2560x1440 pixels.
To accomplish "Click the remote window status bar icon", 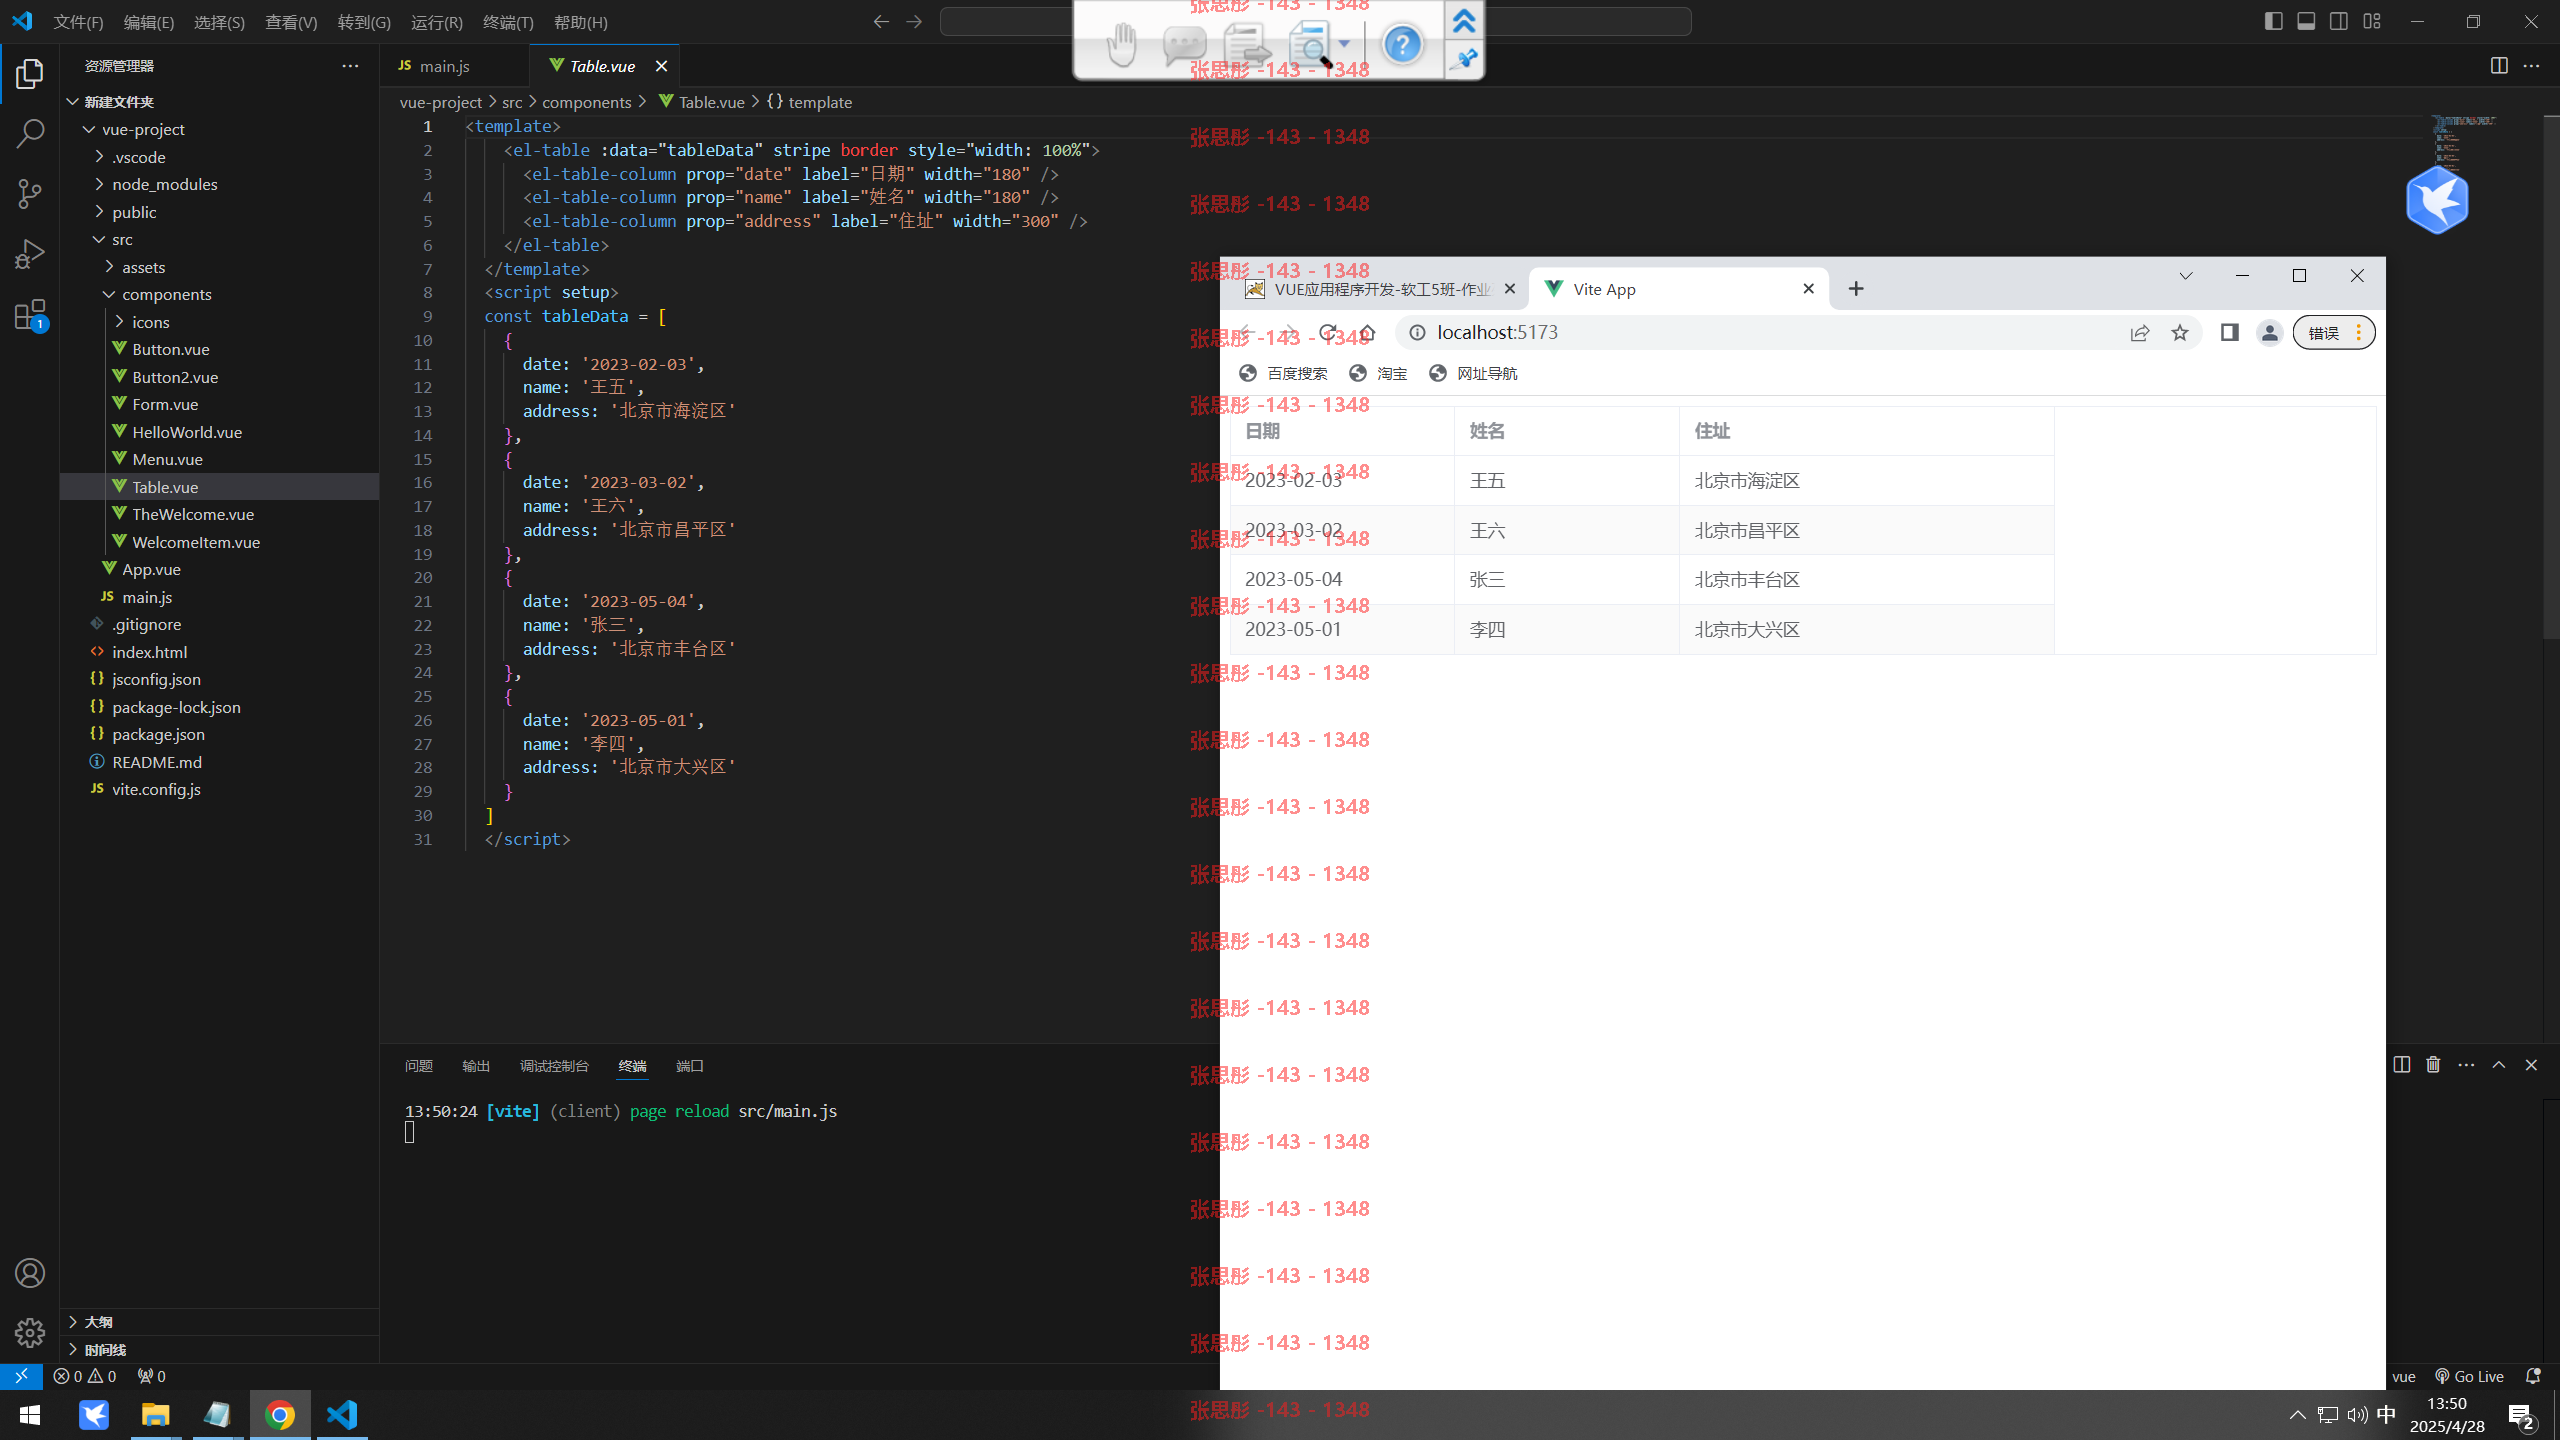I will click(x=21, y=1376).
